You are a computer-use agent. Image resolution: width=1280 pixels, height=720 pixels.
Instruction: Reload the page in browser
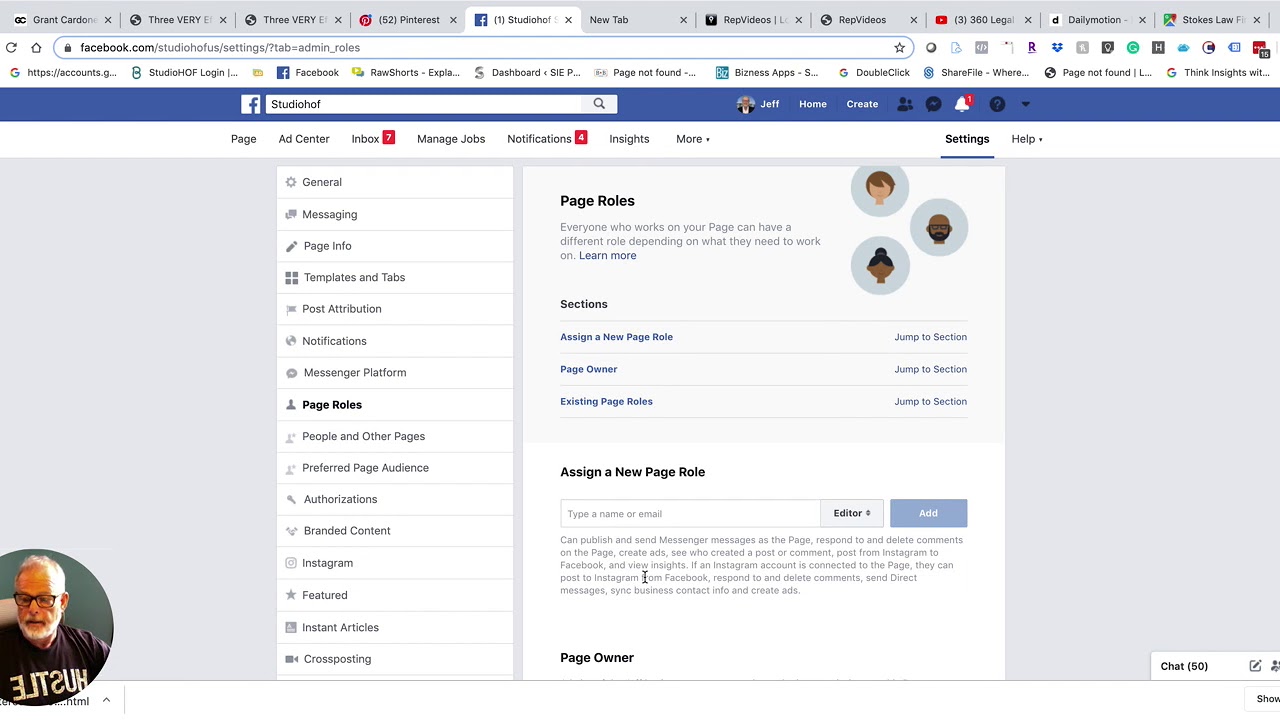point(11,47)
